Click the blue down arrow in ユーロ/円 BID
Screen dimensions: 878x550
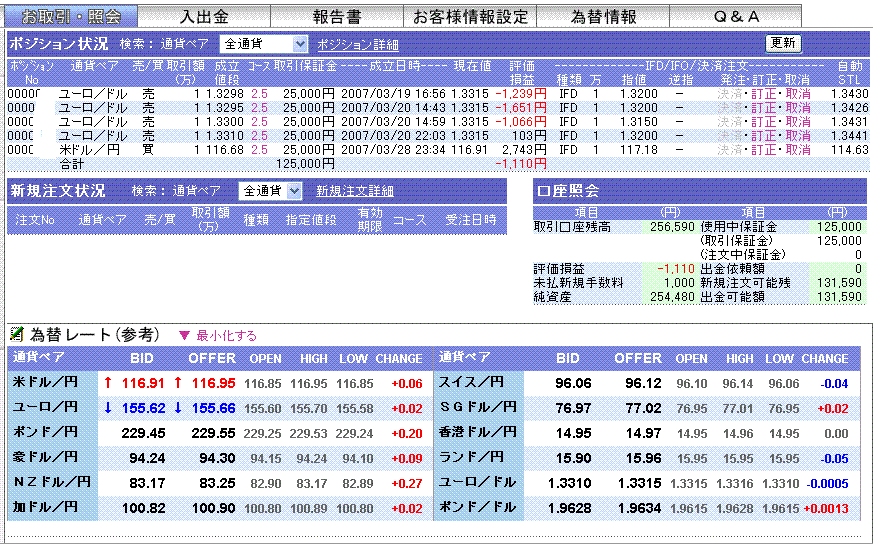pos(108,407)
